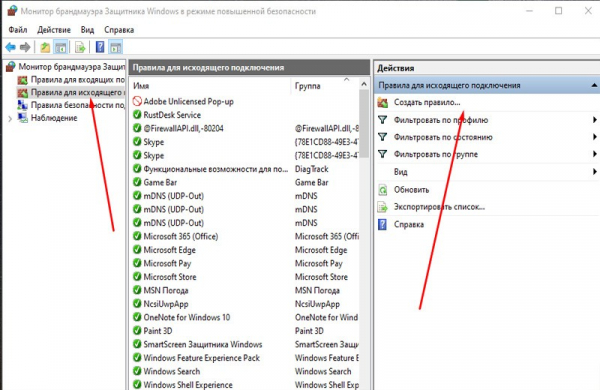The width and height of the screenshot is (600, 390).
Task: Click the firewall root node icon
Action: click(x=11, y=67)
